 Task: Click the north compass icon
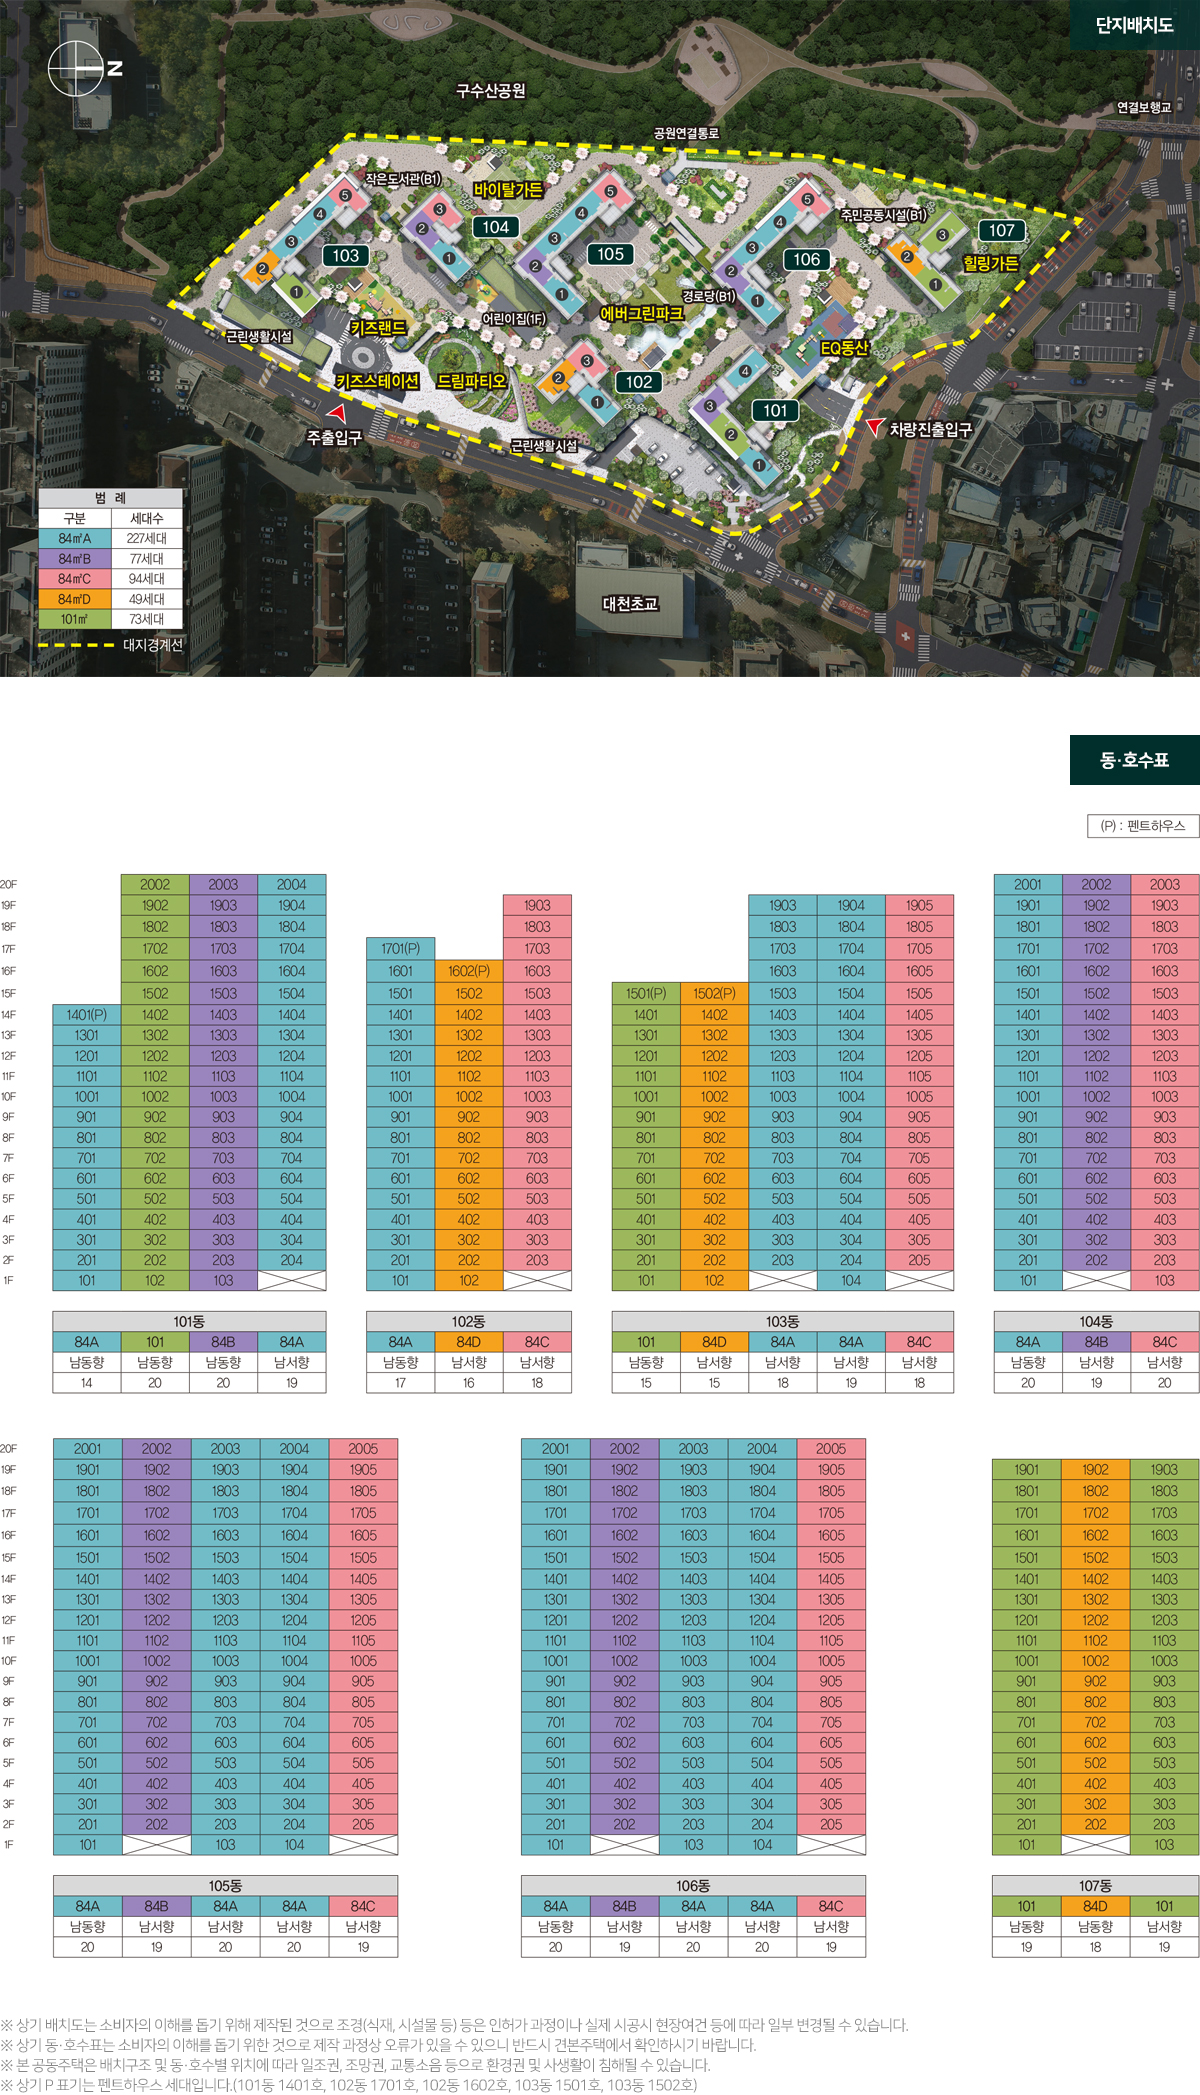pos(76,70)
